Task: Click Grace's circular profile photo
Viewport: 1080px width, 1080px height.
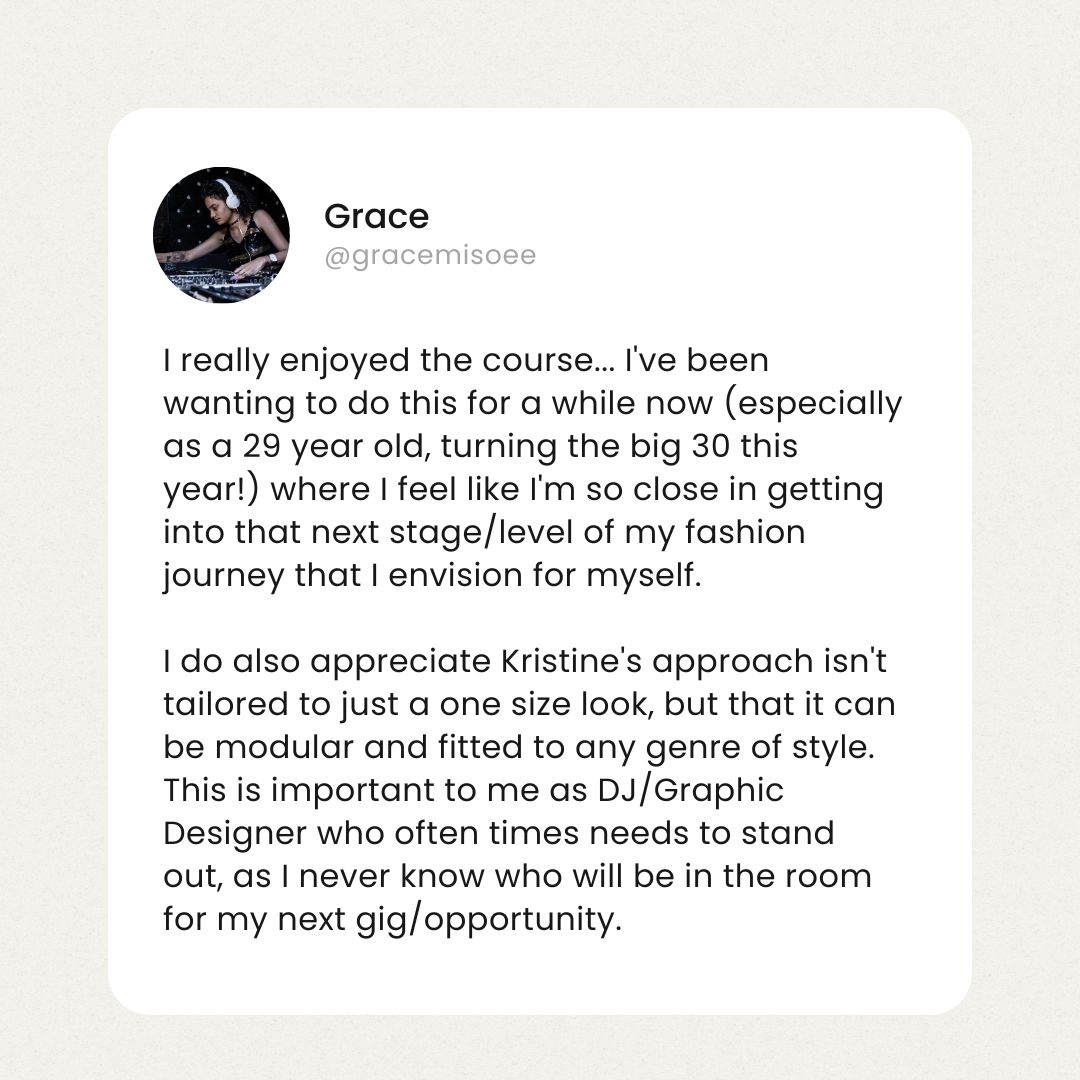Action: pyautogui.click(x=221, y=235)
